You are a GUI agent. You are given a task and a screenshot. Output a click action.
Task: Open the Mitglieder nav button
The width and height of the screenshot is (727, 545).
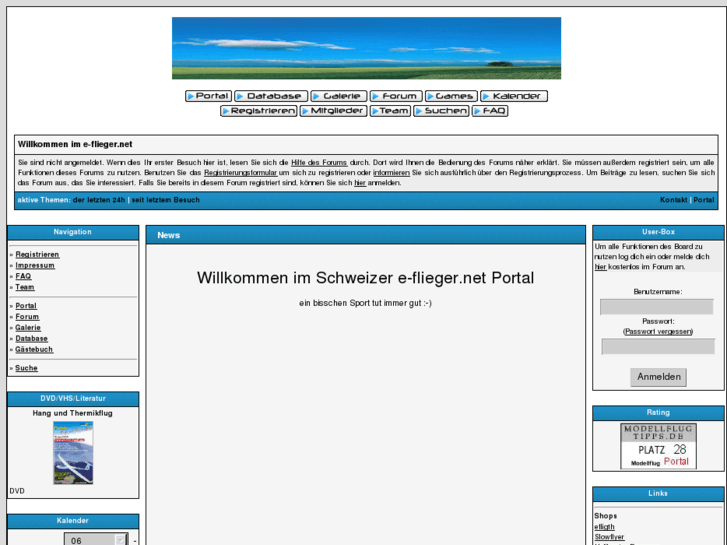tap(333, 111)
